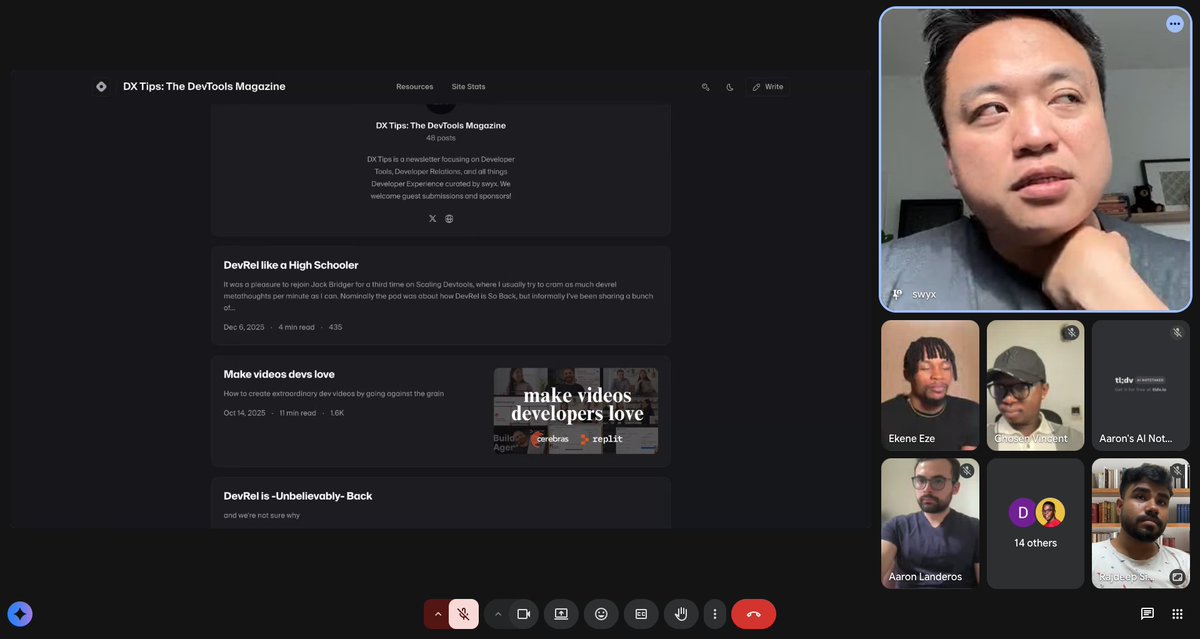This screenshot has width=1200, height=639.
Task: Unmute the microphone in the call bar
Action: coord(464,614)
